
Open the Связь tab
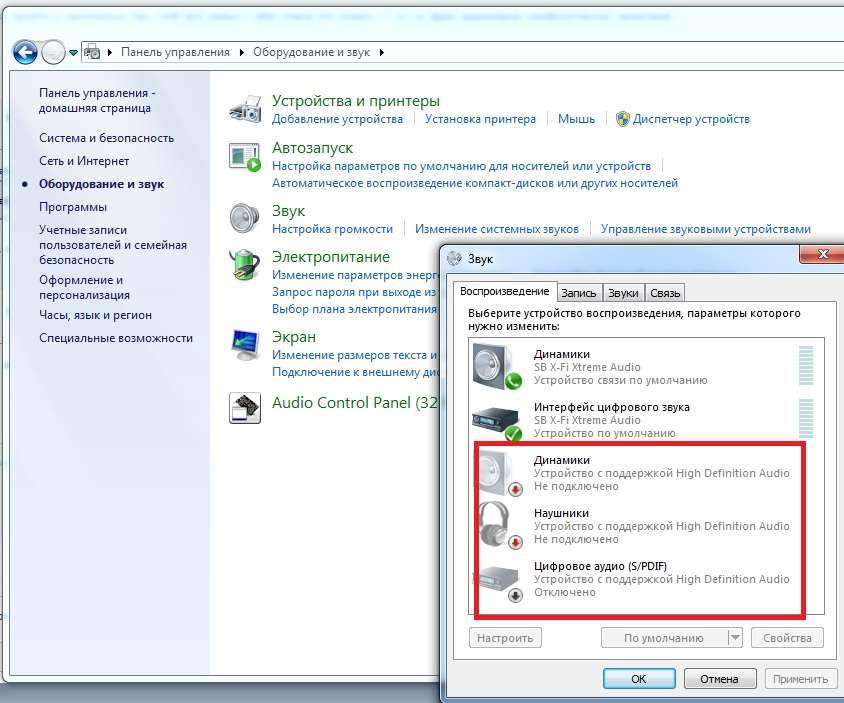665,293
